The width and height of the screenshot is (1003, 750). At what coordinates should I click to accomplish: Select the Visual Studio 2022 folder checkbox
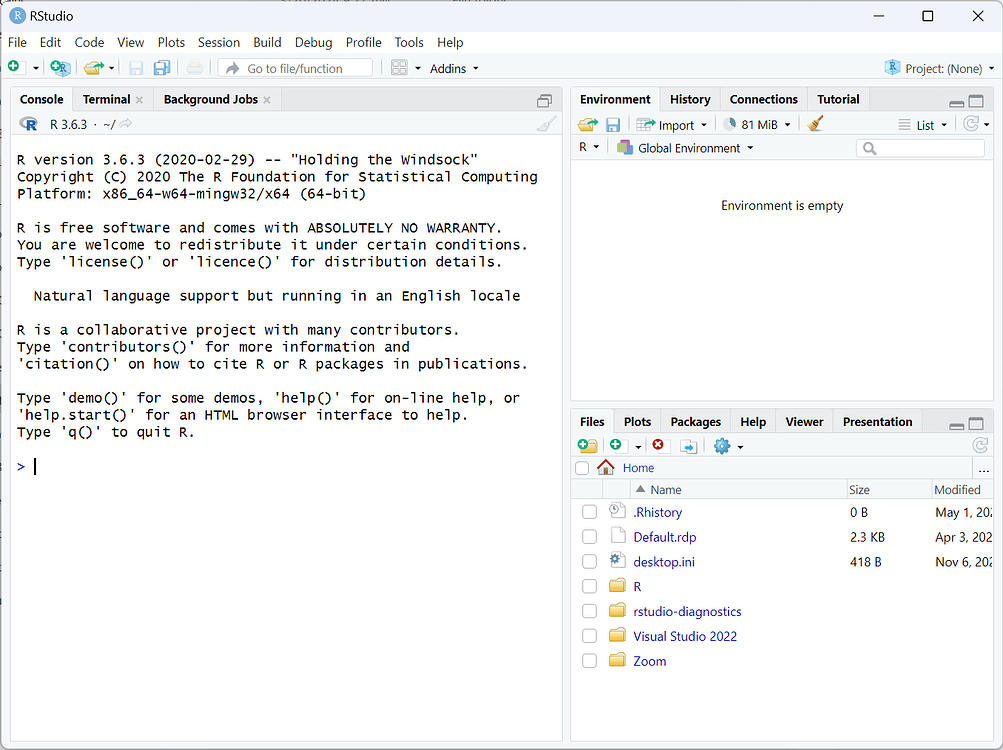click(589, 636)
